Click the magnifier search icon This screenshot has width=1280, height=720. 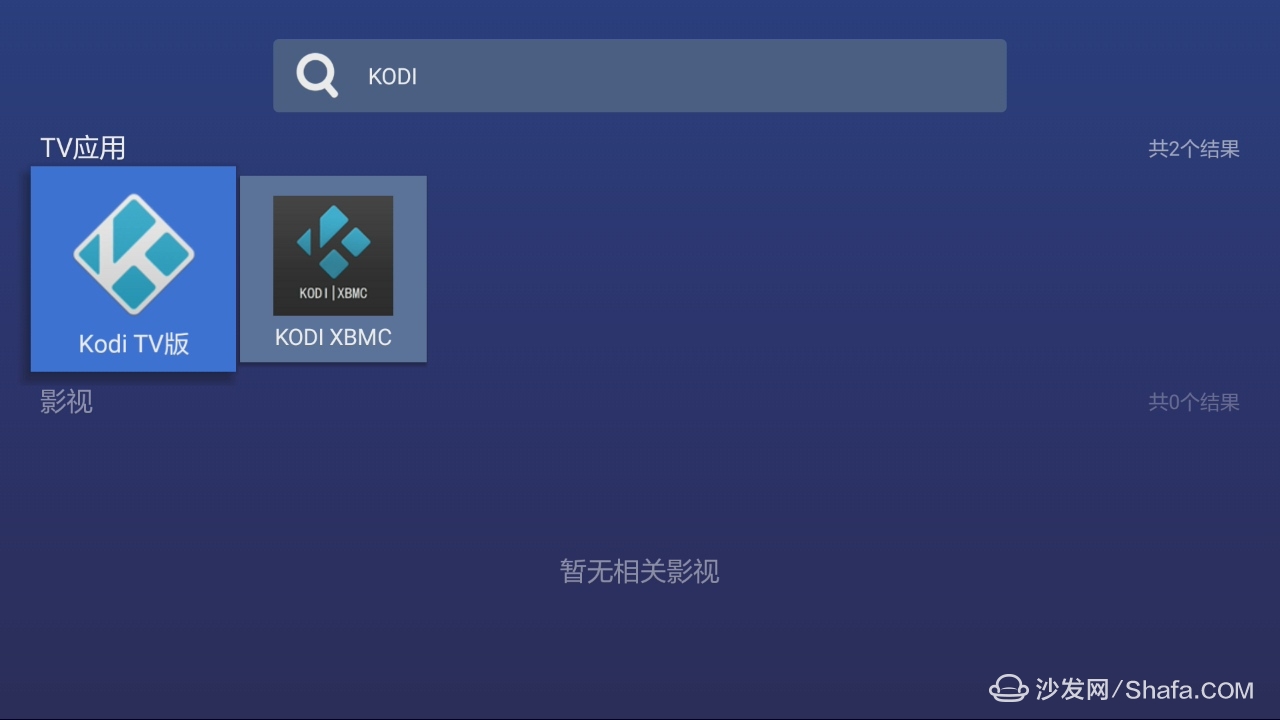(317, 76)
